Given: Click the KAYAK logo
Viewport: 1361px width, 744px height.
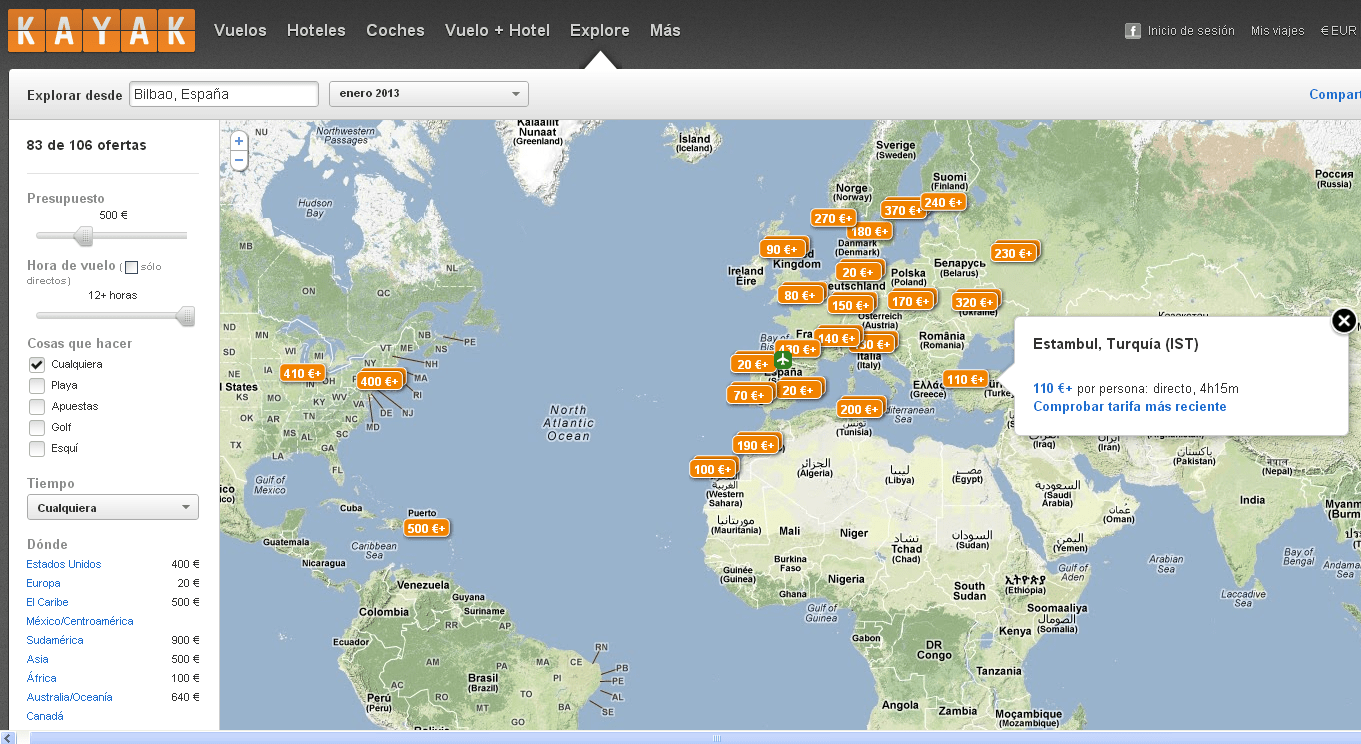Looking at the screenshot, I should (101, 30).
